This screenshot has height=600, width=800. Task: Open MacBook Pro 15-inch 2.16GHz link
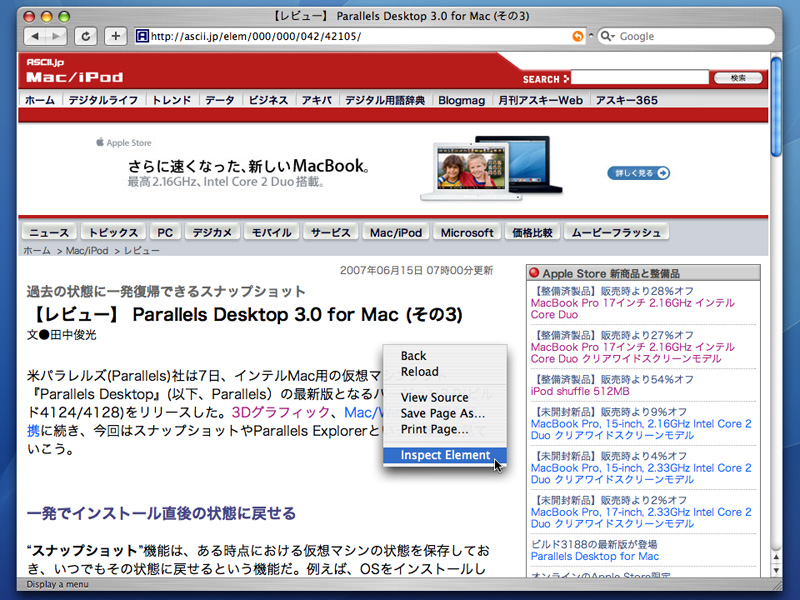pos(641,430)
